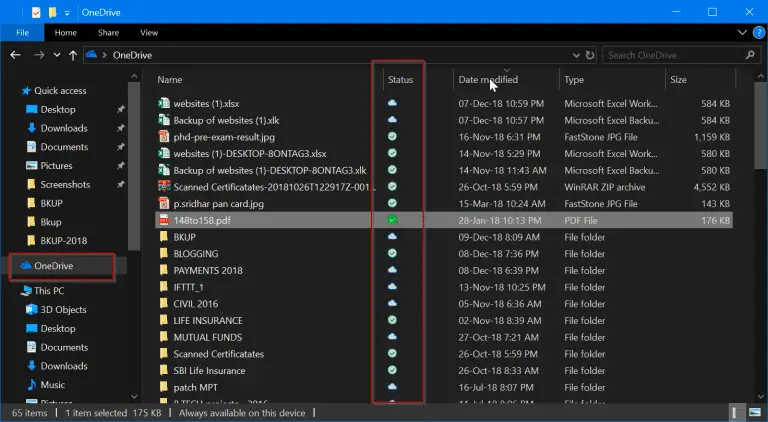Screen dimensions: 768x422
Task: Unpin Pictures using its pin icon in Quick access
Action: (x=120, y=165)
